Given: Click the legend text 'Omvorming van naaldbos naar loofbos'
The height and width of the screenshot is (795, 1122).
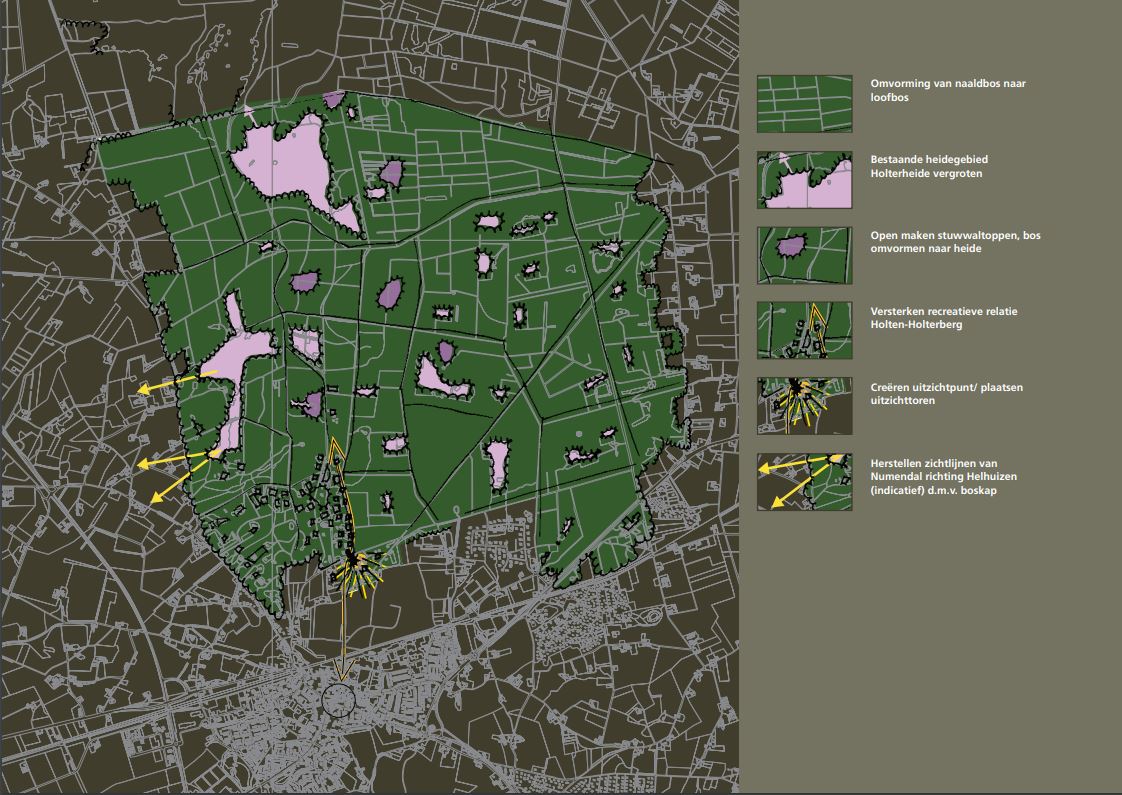Looking at the screenshot, I should tap(947, 91).
